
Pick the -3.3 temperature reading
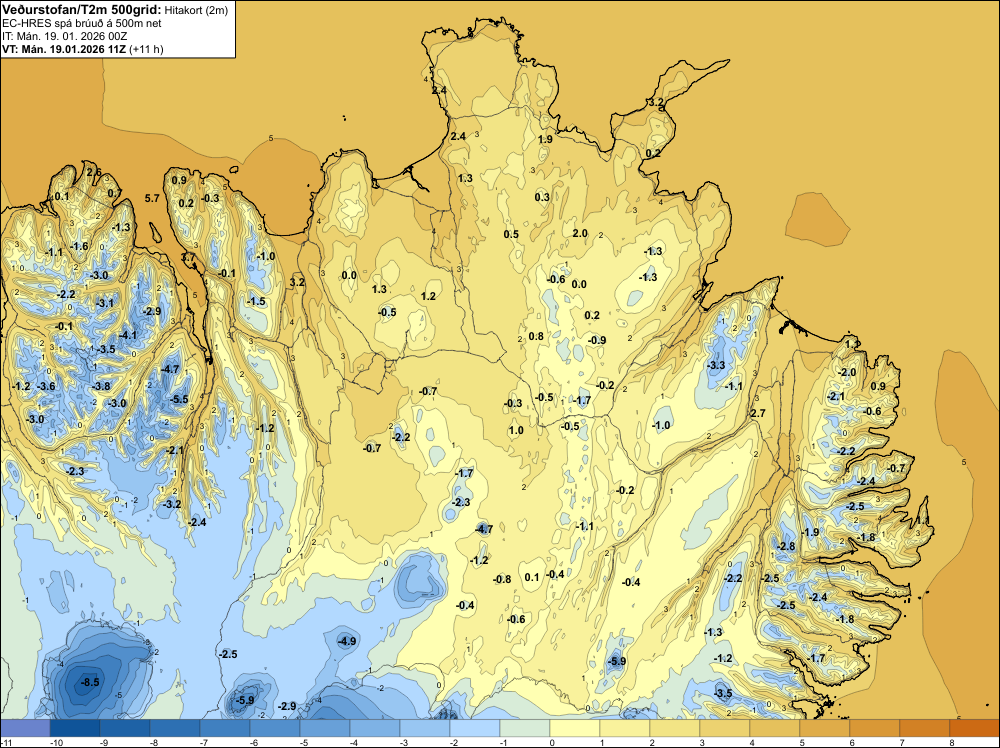716,365
